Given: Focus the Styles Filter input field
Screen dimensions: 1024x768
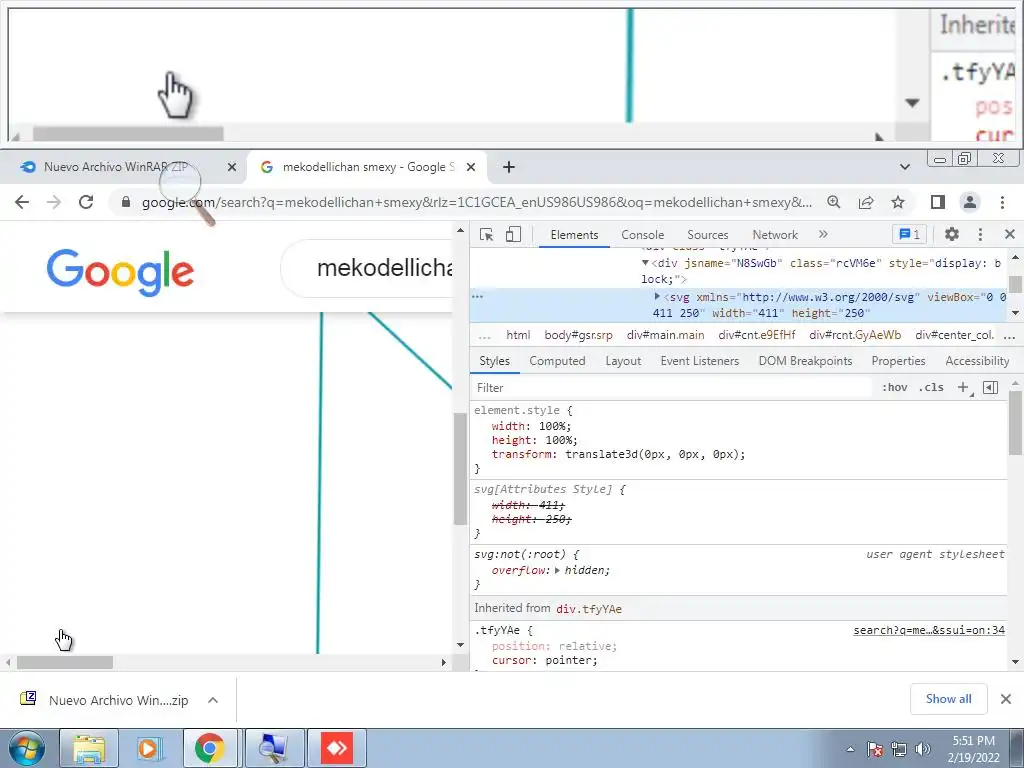Looking at the screenshot, I should coord(673,388).
